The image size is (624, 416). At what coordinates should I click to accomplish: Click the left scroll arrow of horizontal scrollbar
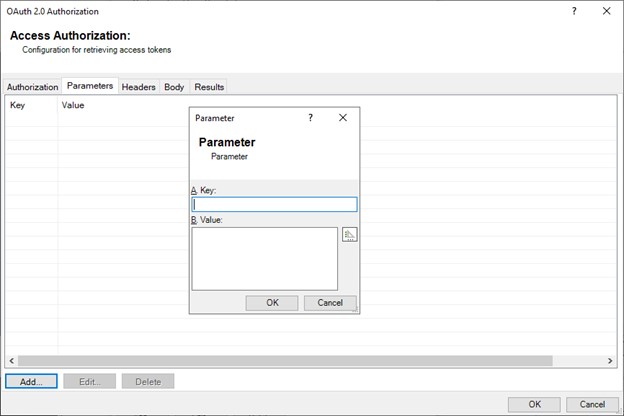click(x=11, y=360)
